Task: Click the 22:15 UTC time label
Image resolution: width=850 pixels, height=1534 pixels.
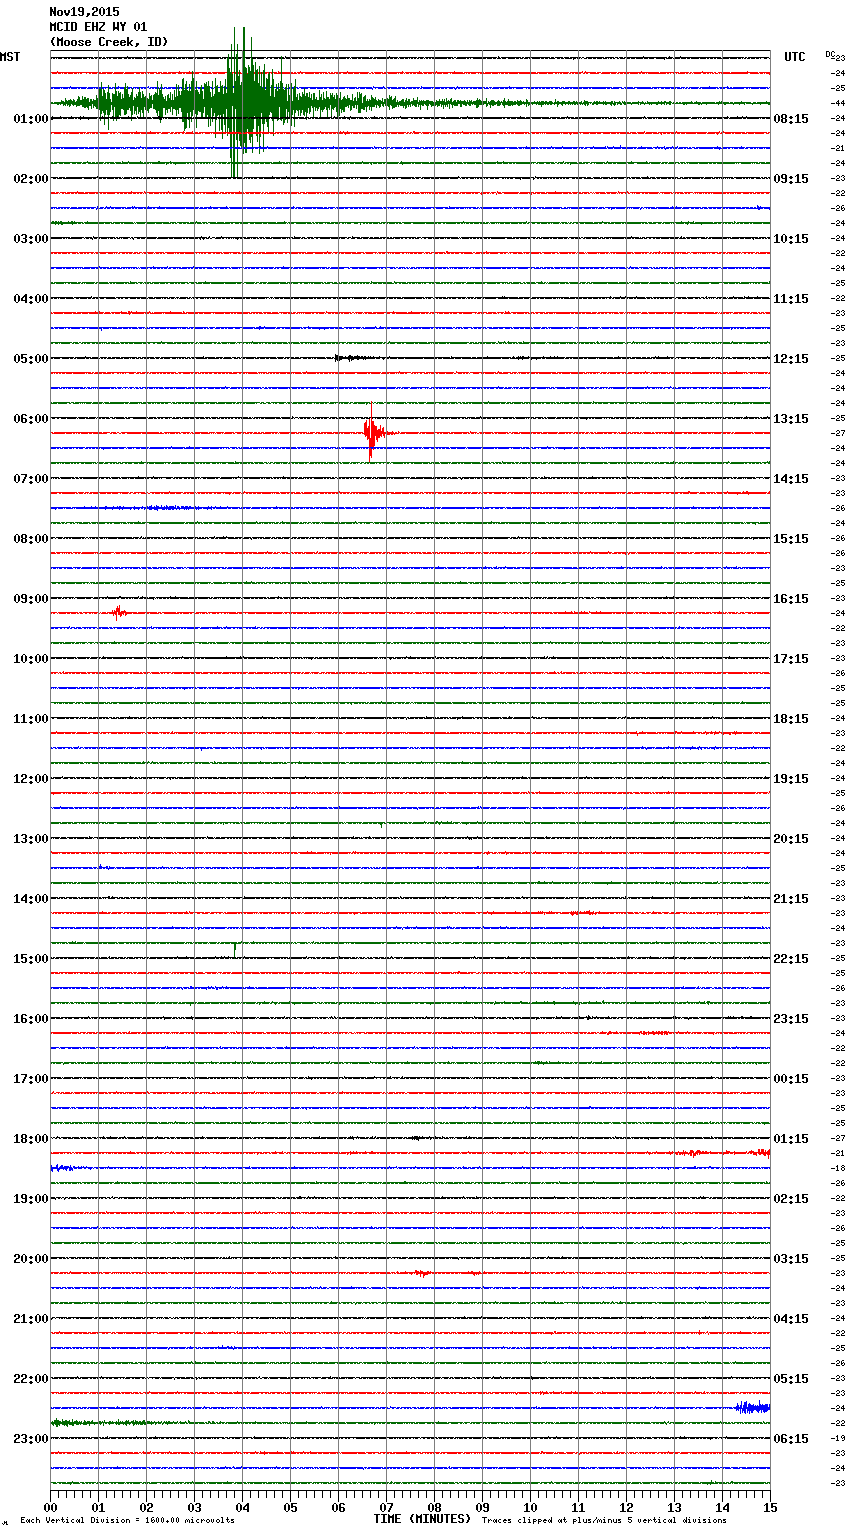Action: pyautogui.click(x=791, y=959)
